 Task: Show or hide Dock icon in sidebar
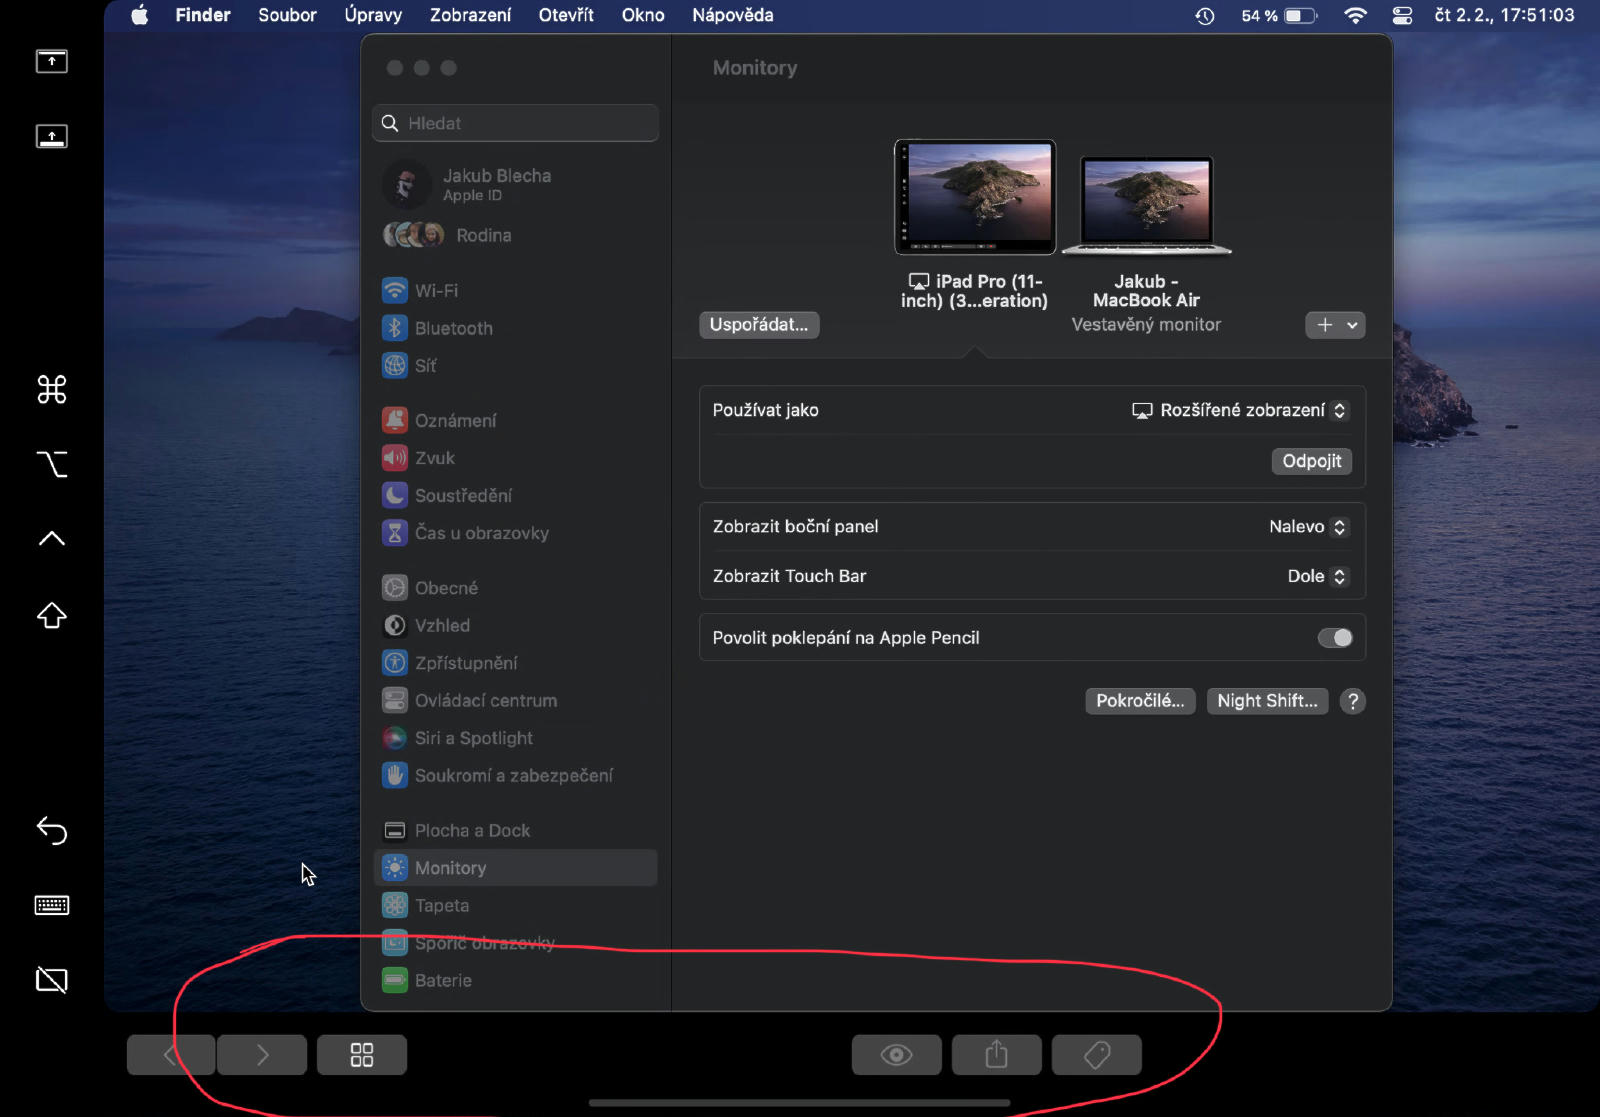[x=52, y=136]
